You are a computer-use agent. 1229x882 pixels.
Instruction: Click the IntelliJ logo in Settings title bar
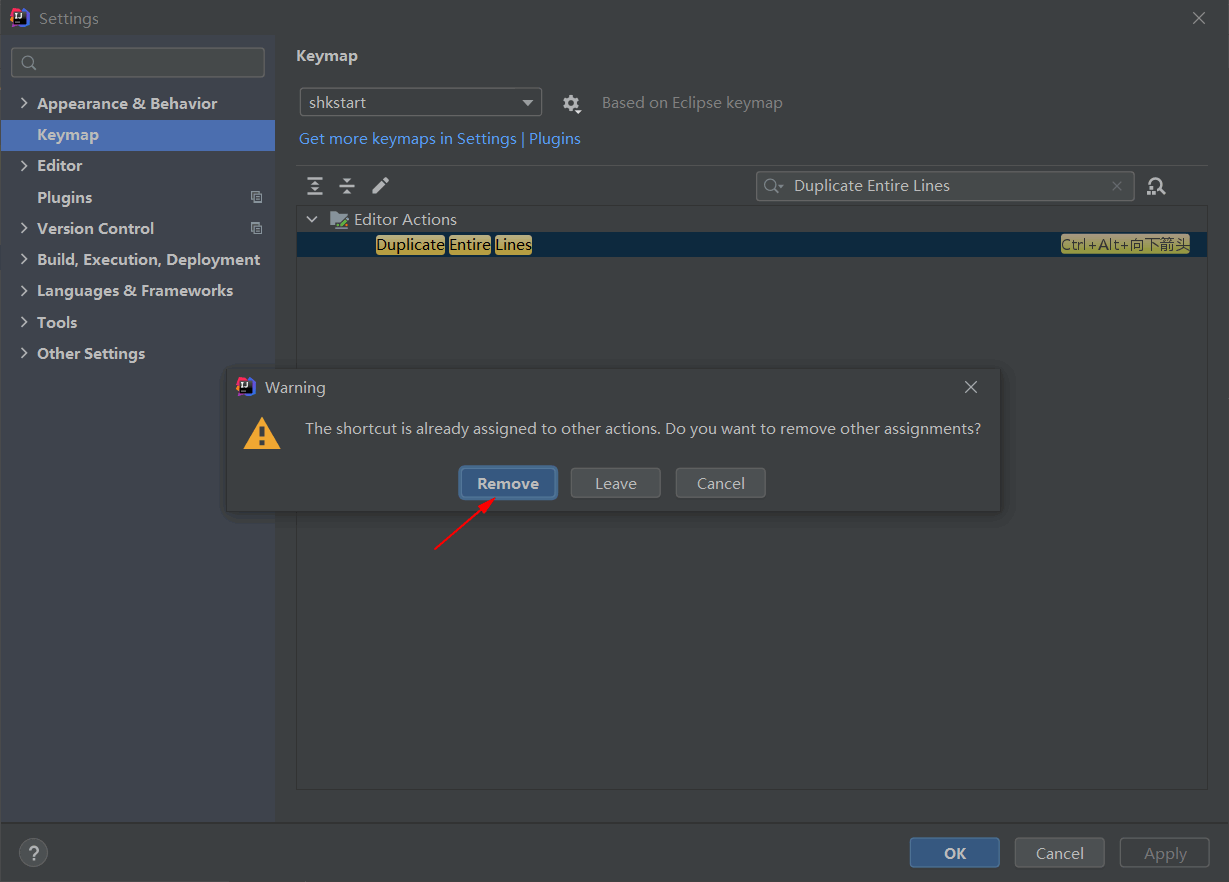20,18
